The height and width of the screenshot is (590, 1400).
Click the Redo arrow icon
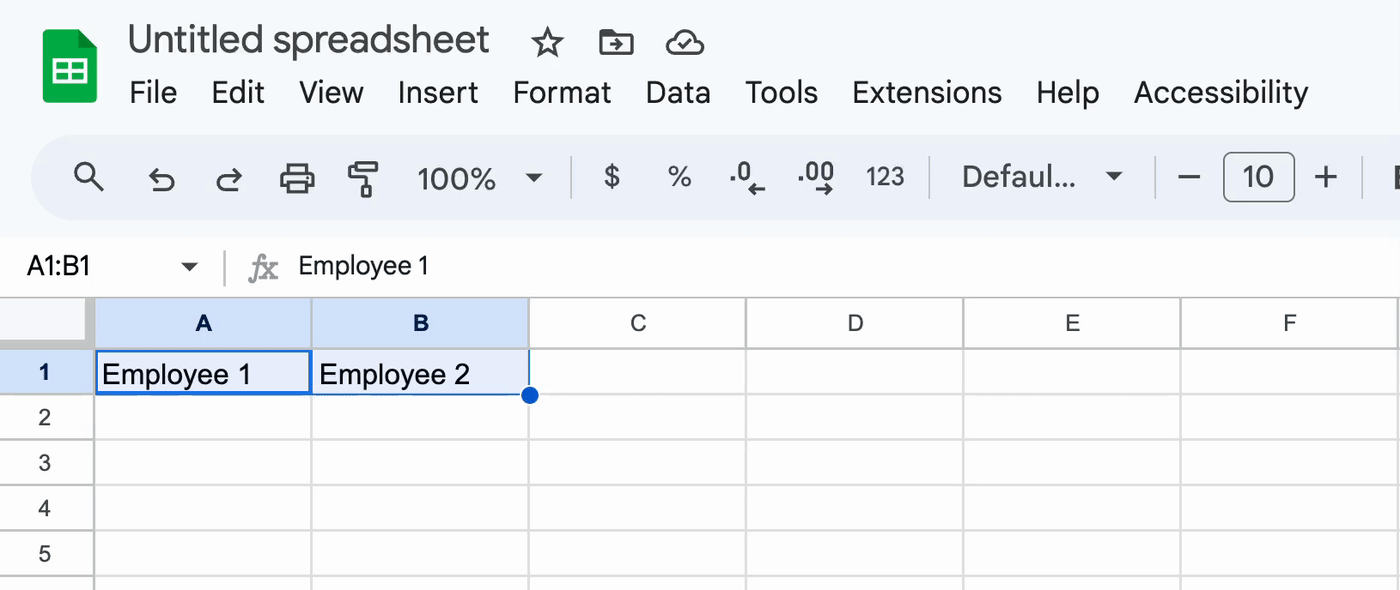pos(229,179)
